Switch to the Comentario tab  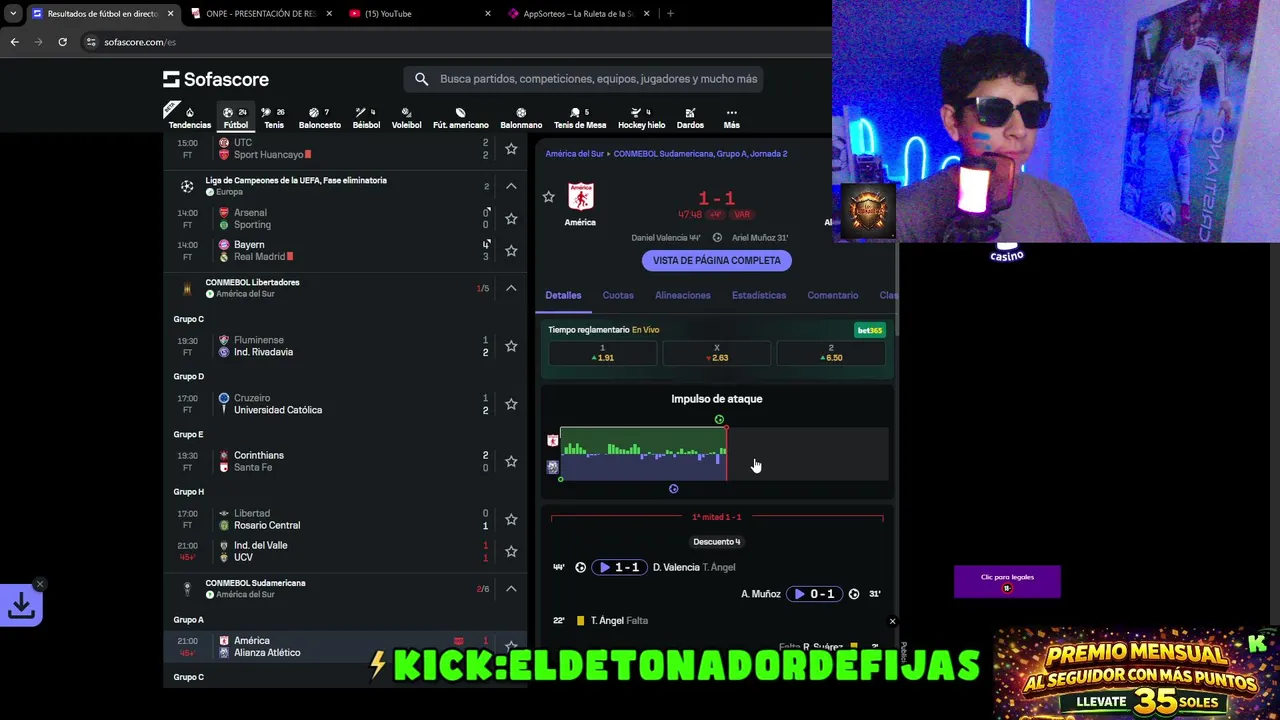pos(833,295)
